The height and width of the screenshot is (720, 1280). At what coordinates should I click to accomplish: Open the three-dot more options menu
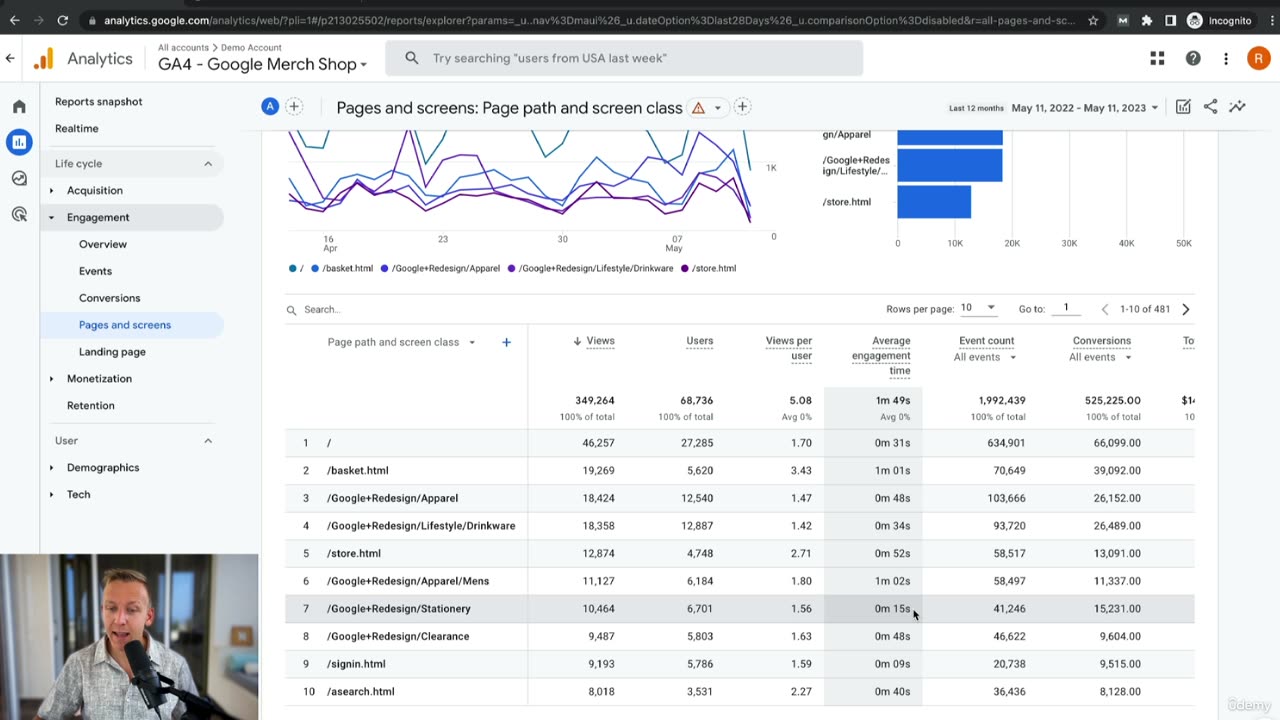1226,59
